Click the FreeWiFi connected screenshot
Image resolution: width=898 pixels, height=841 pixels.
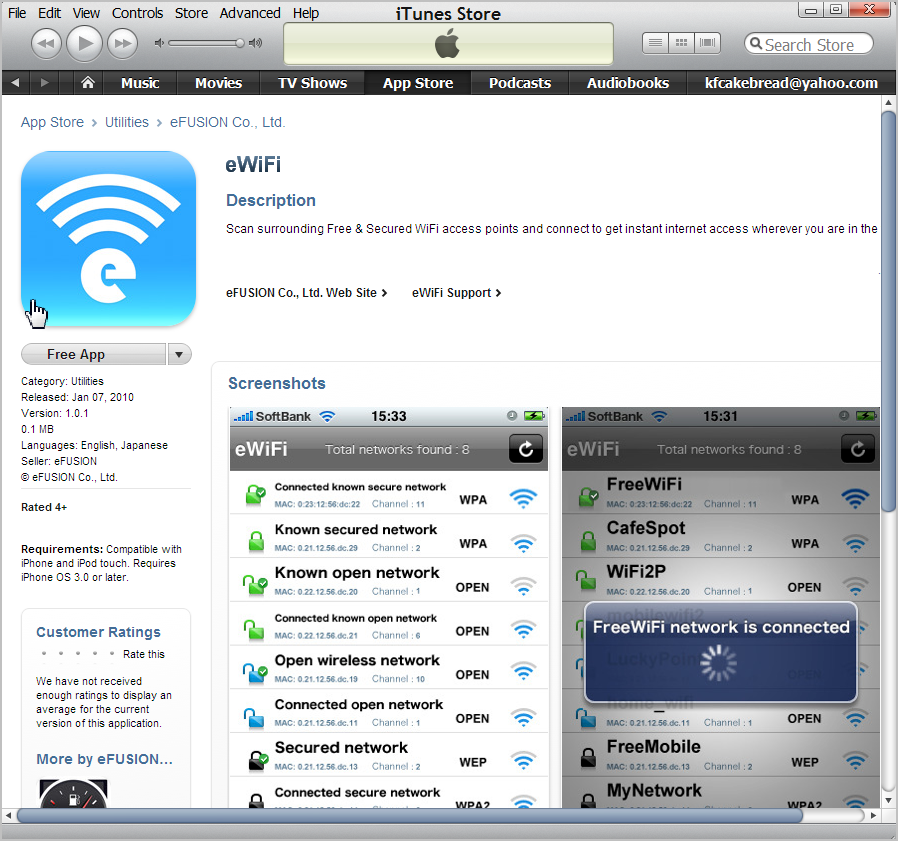[720, 607]
